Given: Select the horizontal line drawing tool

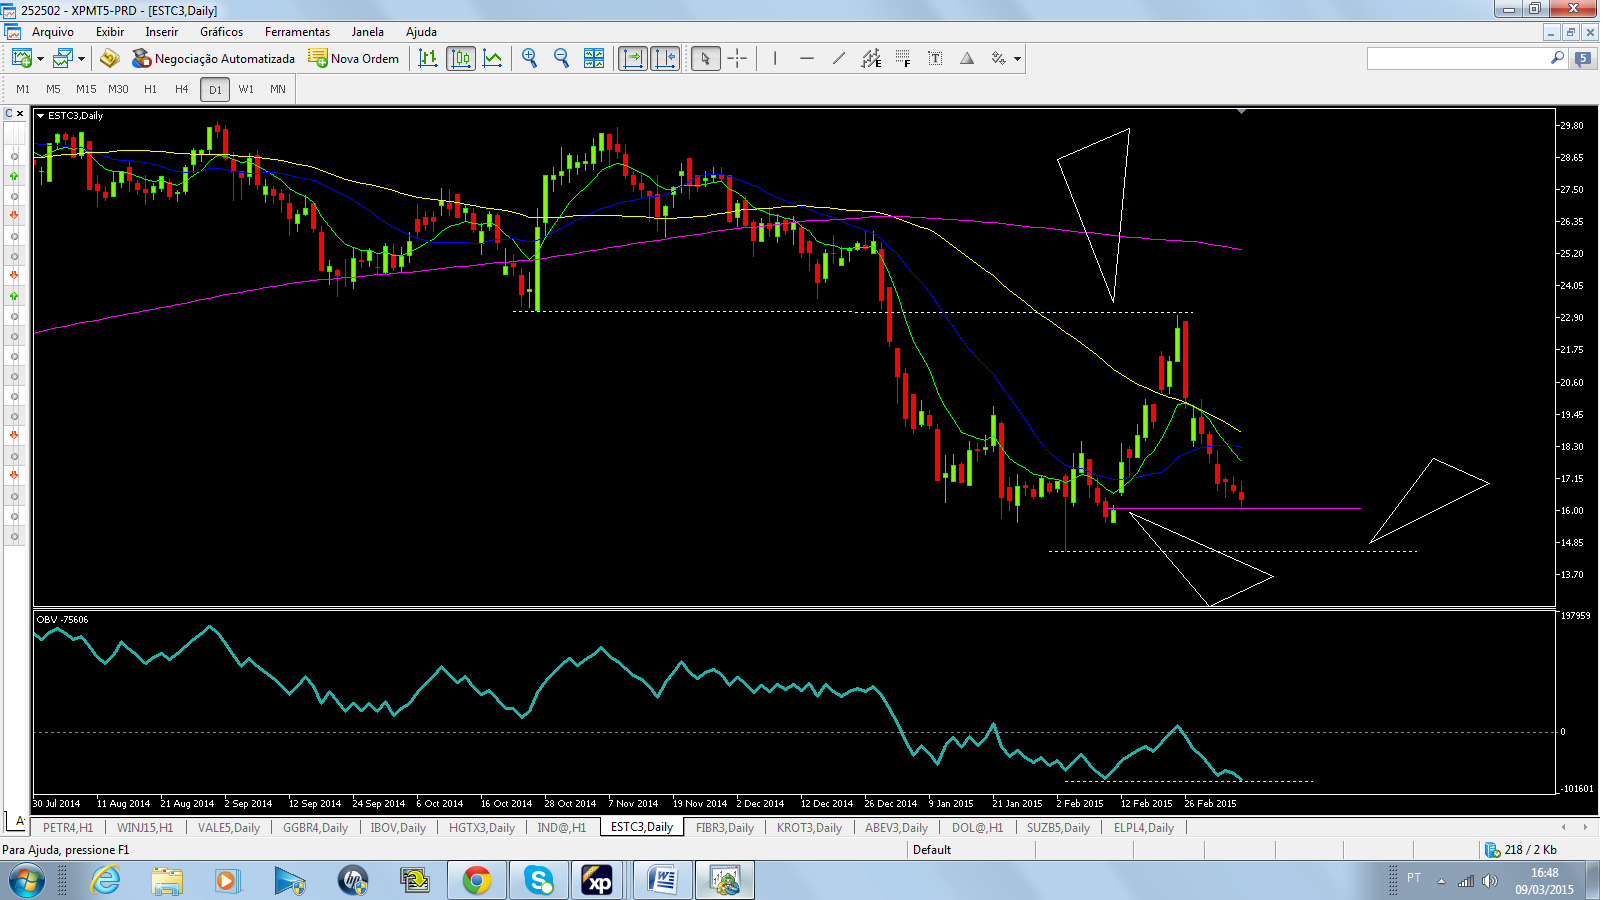Looking at the screenshot, I should (x=807, y=58).
